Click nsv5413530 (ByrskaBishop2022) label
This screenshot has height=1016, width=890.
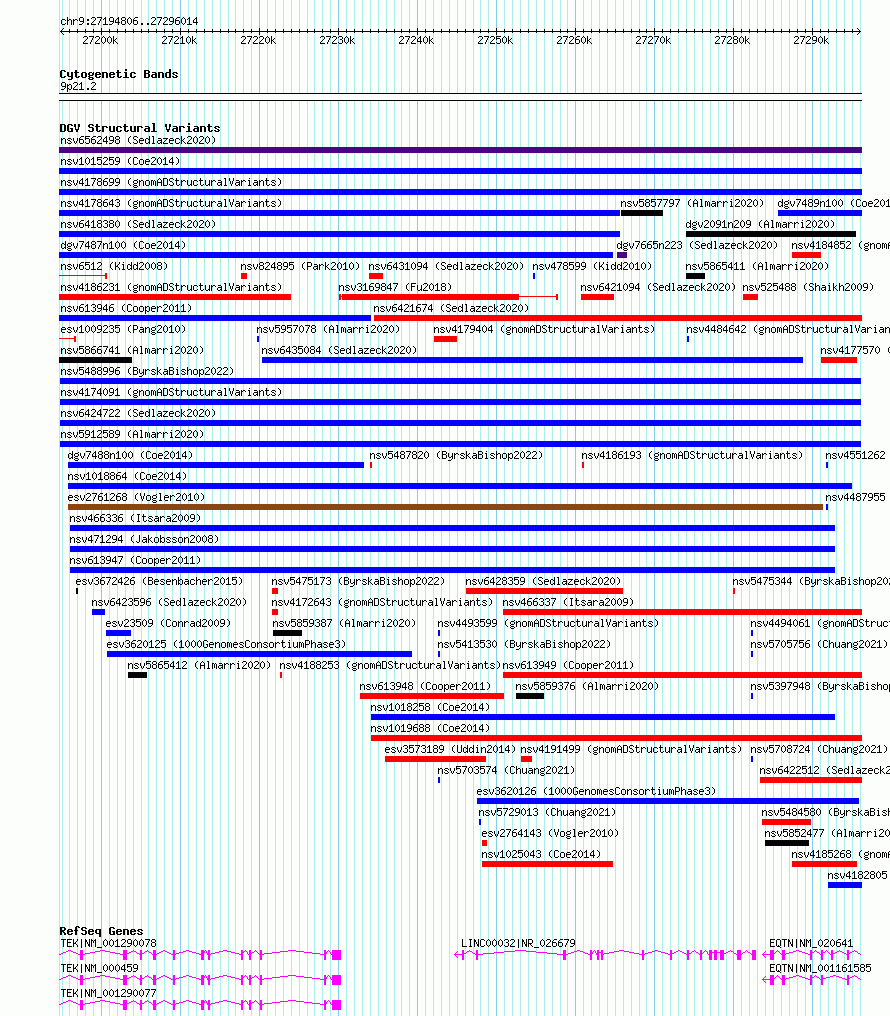(524, 645)
